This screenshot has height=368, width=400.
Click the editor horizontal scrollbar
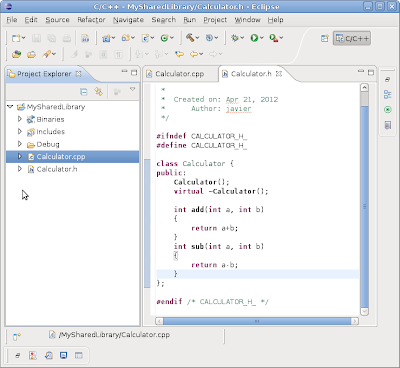[x=257, y=321]
